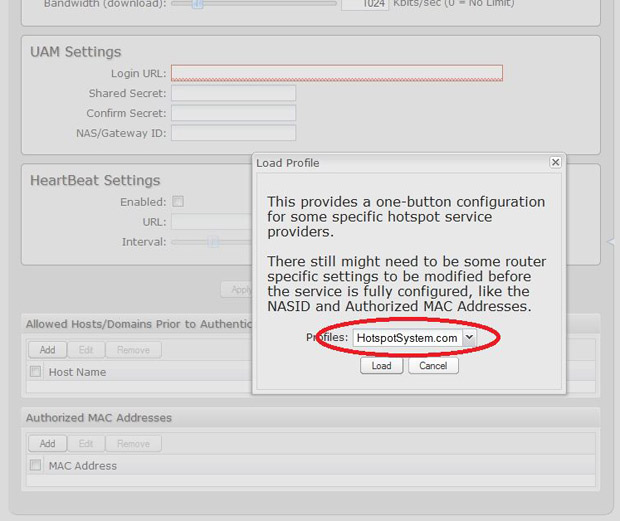Remove the selected allowed host

point(133,350)
